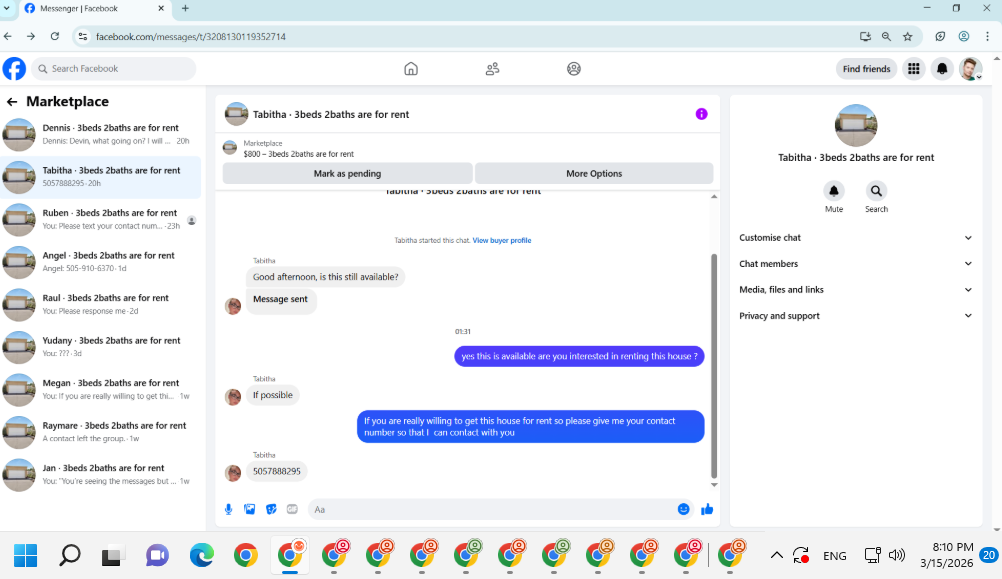Bookmark this page star icon
Screen dimensions: 1002x579
pyautogui.click(x=907, y=36)
